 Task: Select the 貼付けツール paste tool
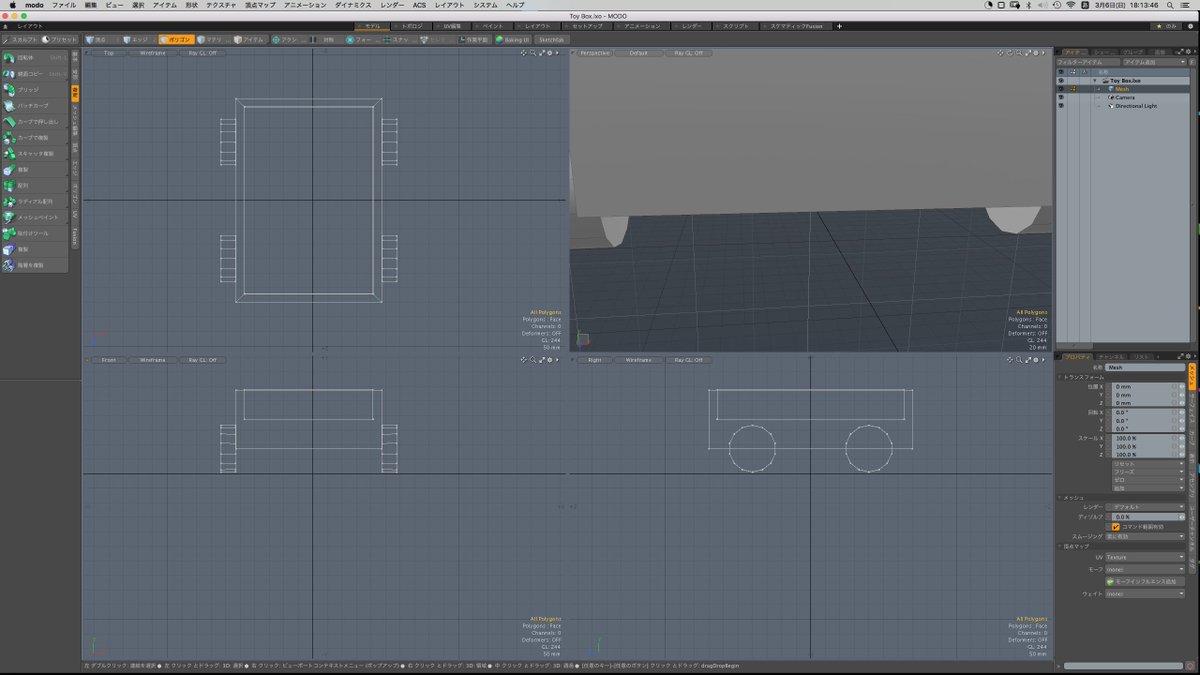point(36,233)
